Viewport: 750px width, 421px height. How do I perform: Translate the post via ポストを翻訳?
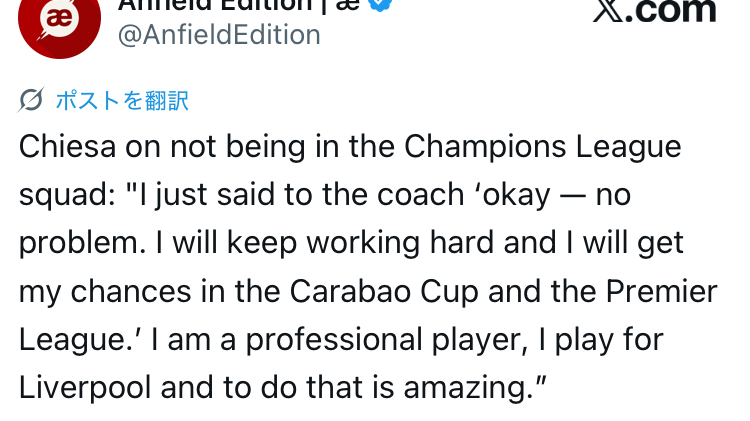click(x=121, y=100)
